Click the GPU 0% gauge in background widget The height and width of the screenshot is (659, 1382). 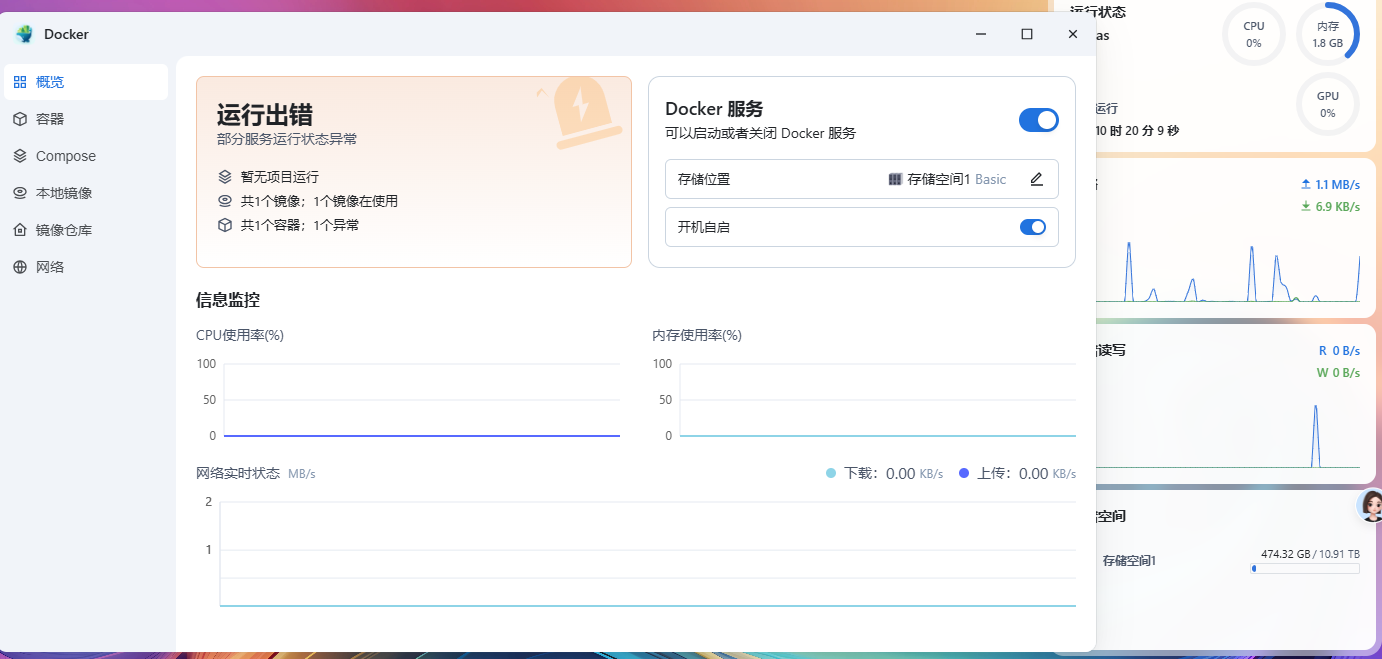click(x=1328, y=104)
